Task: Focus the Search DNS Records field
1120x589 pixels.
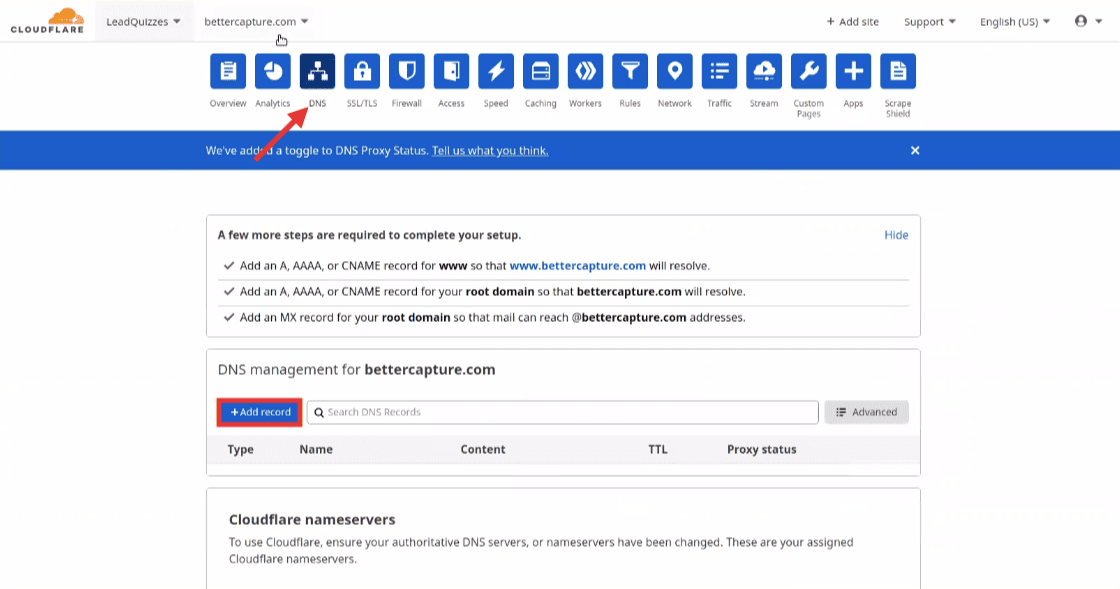Action: [563, 412]
